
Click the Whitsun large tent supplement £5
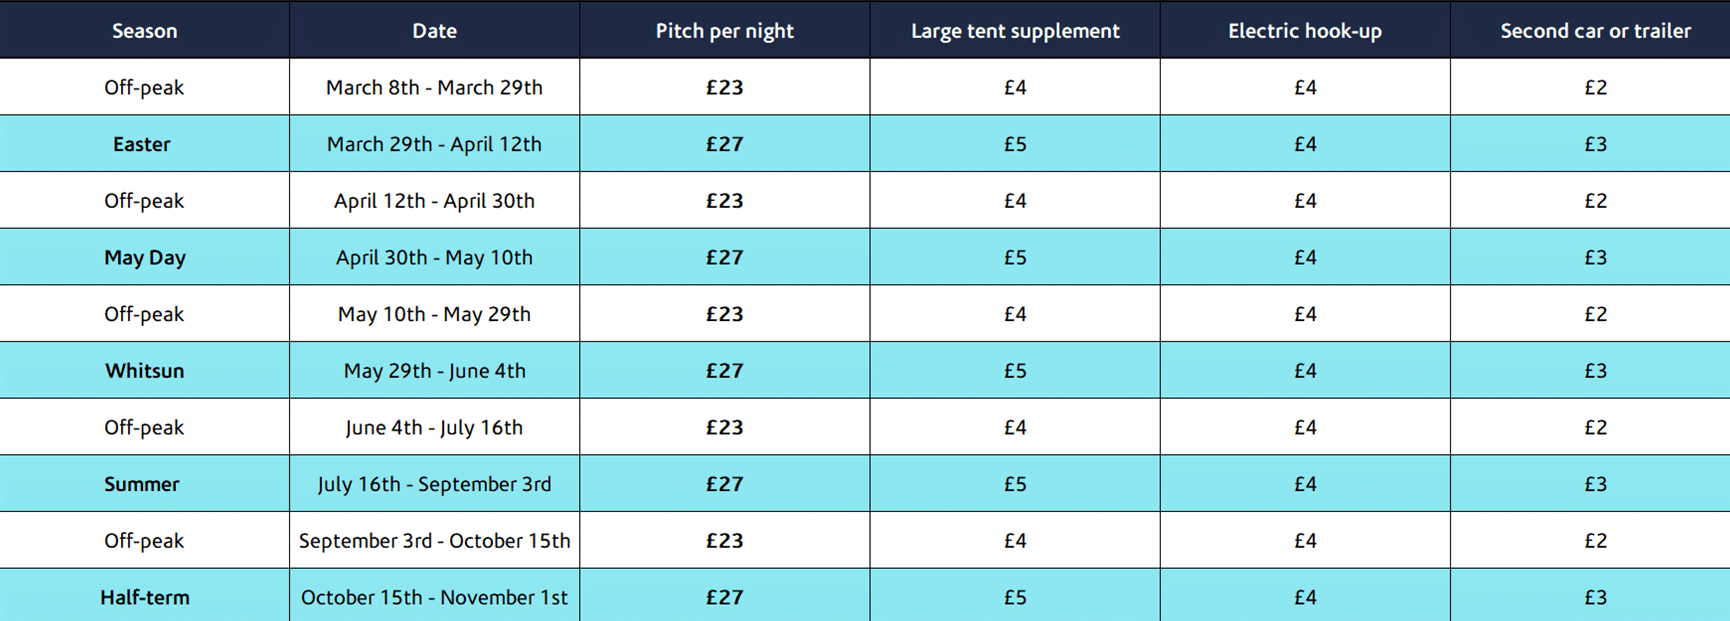(x=1015, y=371)
